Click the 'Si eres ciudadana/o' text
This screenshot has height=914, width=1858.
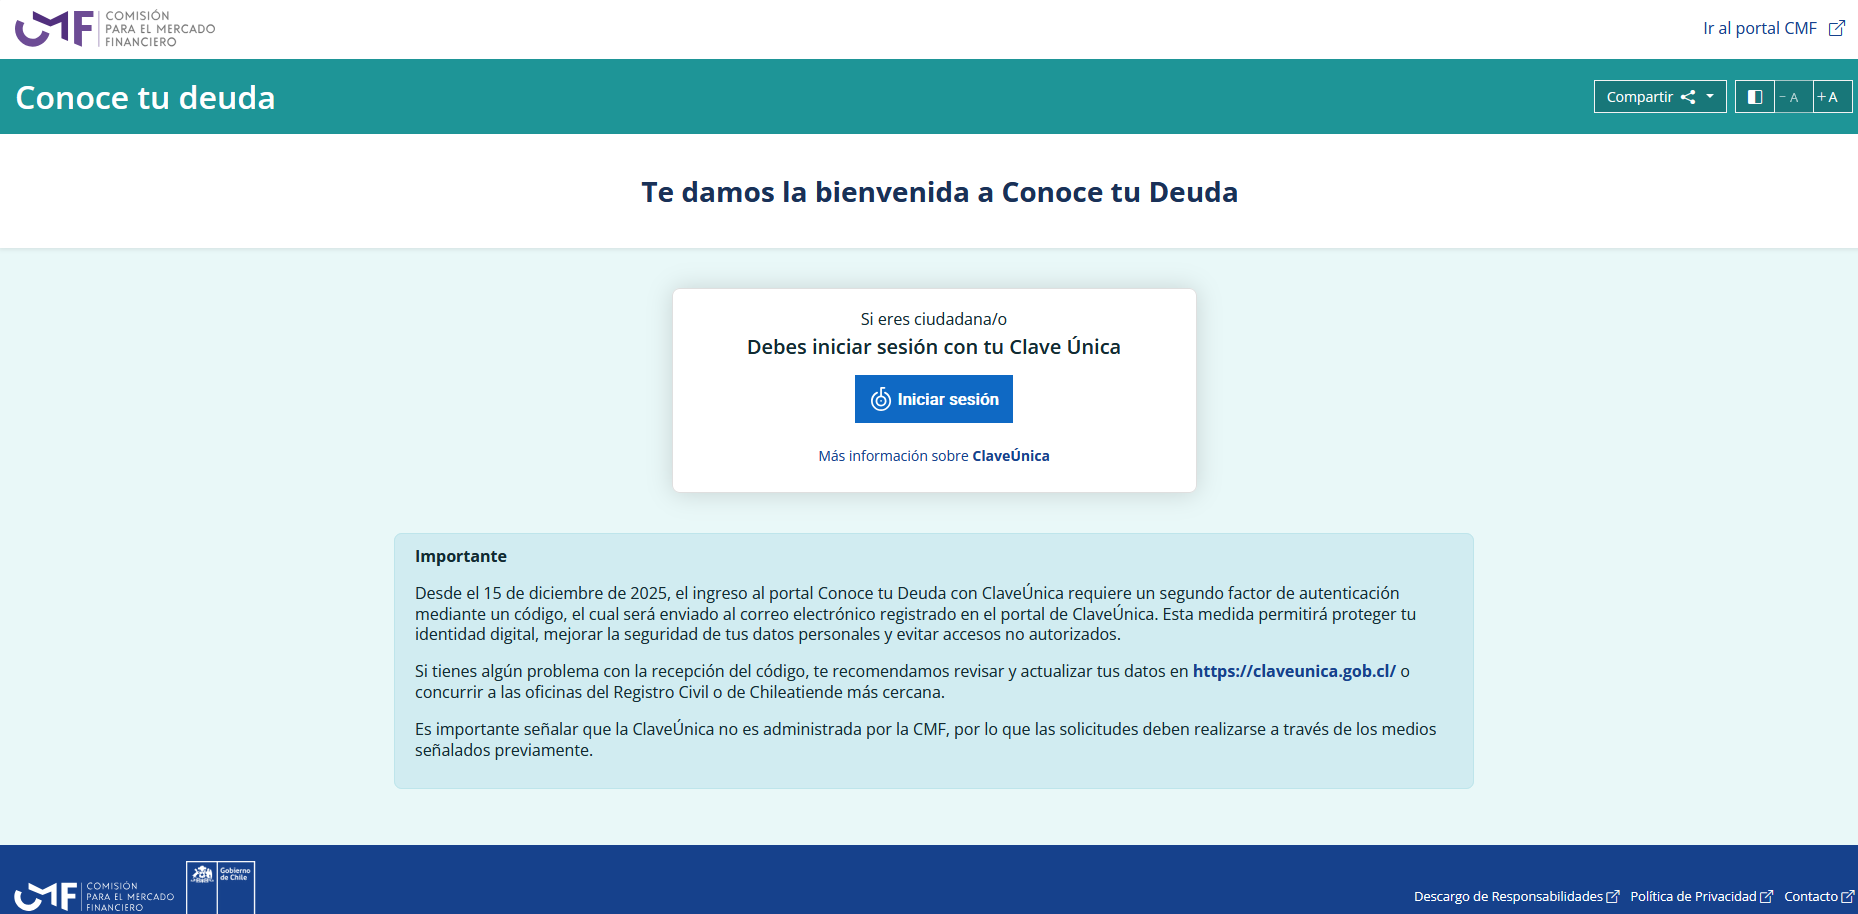click(x=934, y=319)
